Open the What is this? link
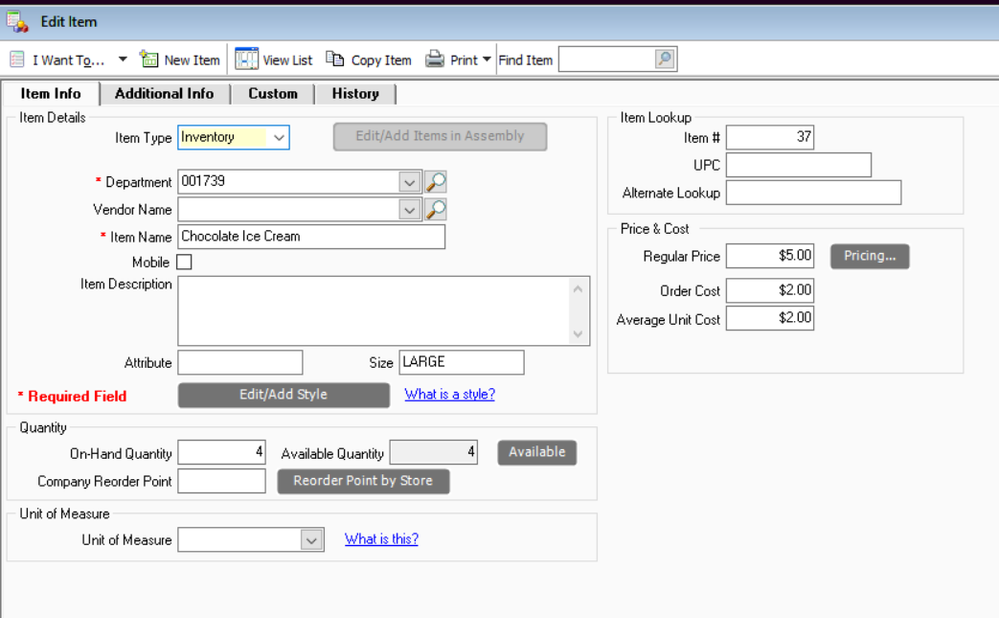Viewport: 999px width, 618px height. (382, 539)
